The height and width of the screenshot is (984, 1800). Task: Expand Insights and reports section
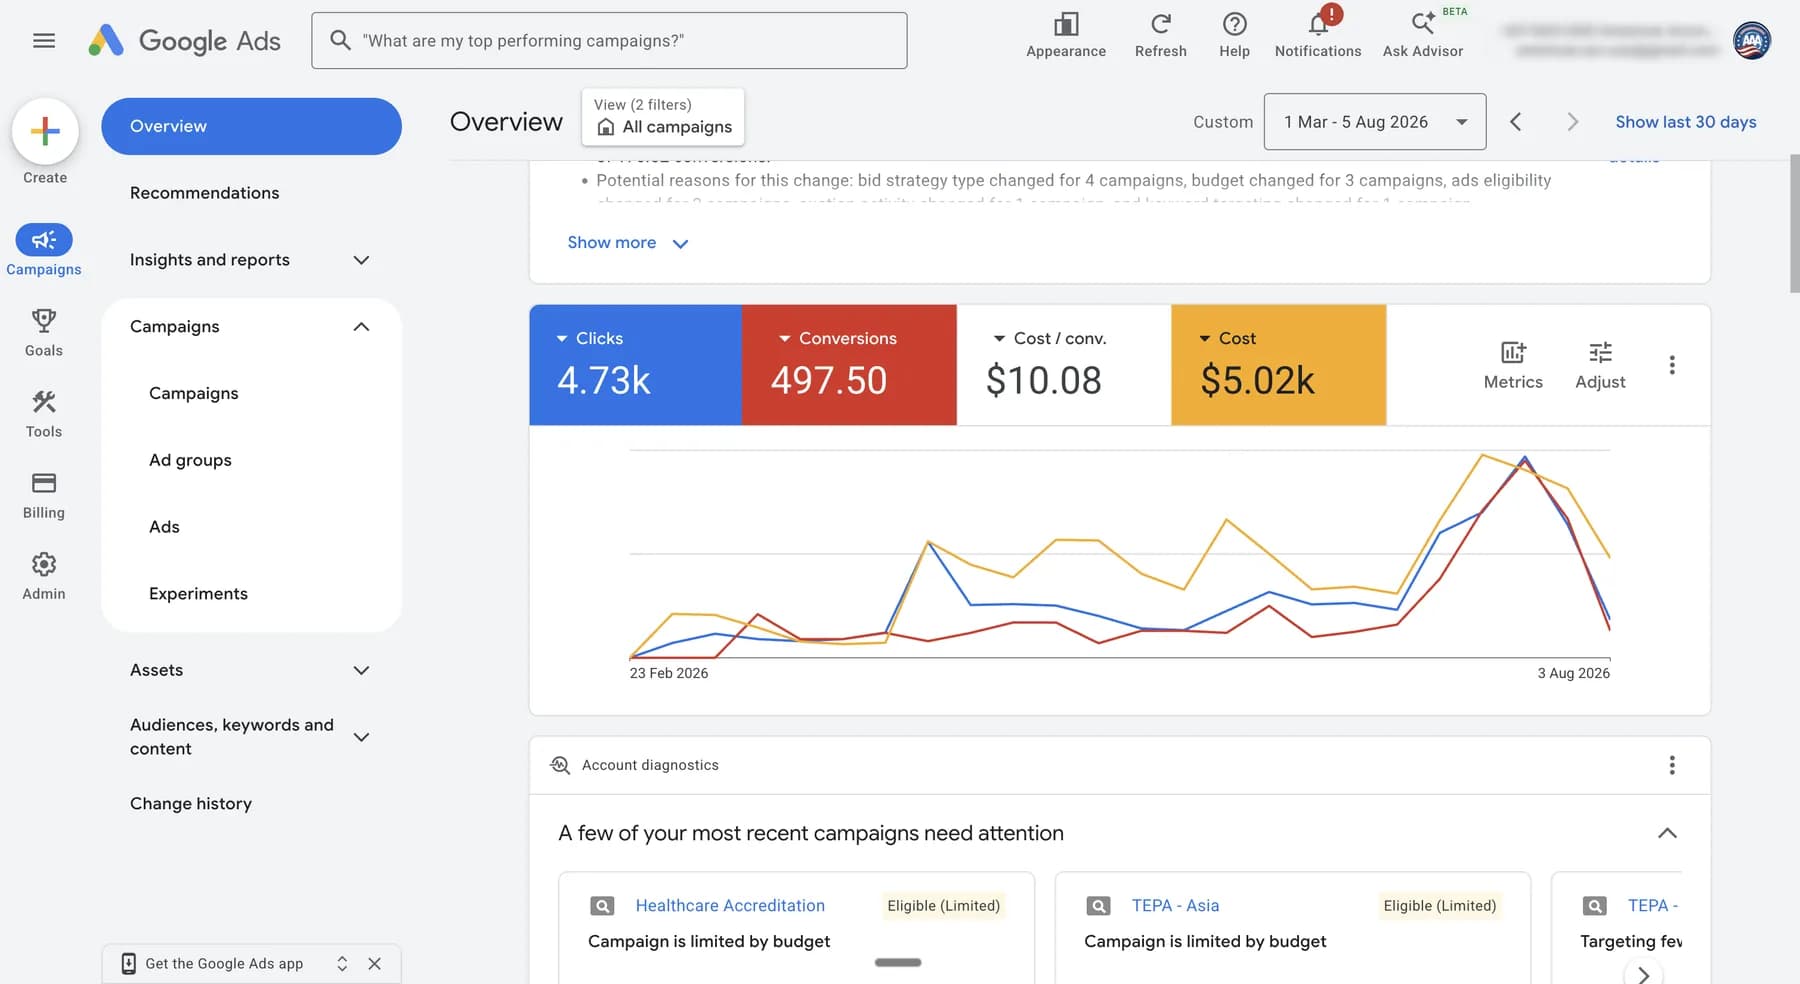coord(362,260)
